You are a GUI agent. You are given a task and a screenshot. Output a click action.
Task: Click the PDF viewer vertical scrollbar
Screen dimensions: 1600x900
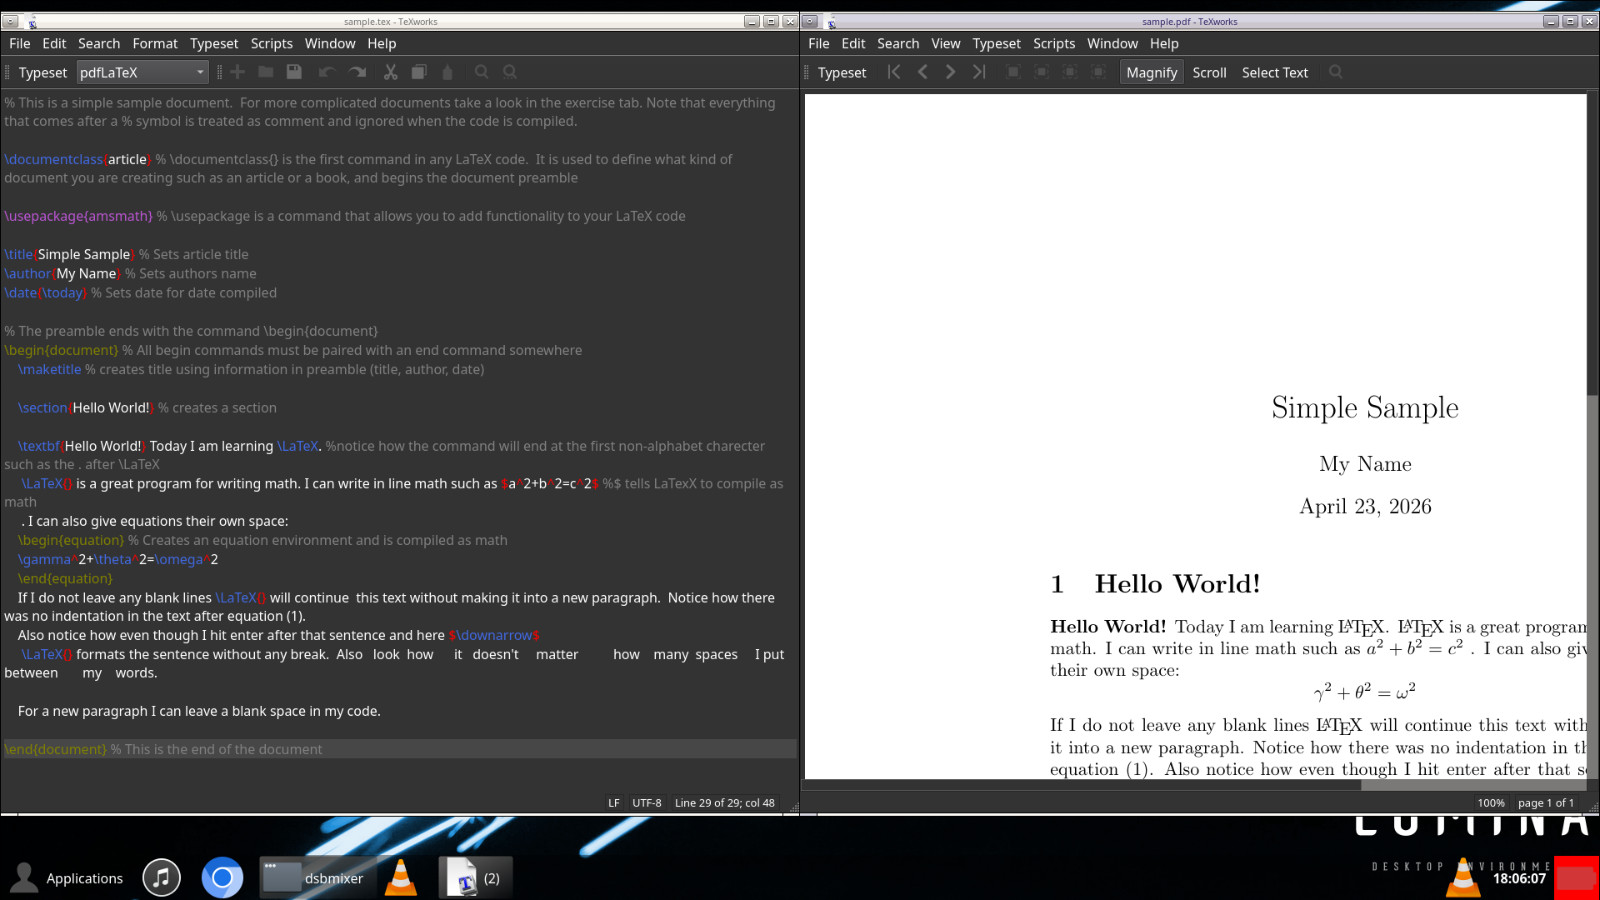(1593, 437)
